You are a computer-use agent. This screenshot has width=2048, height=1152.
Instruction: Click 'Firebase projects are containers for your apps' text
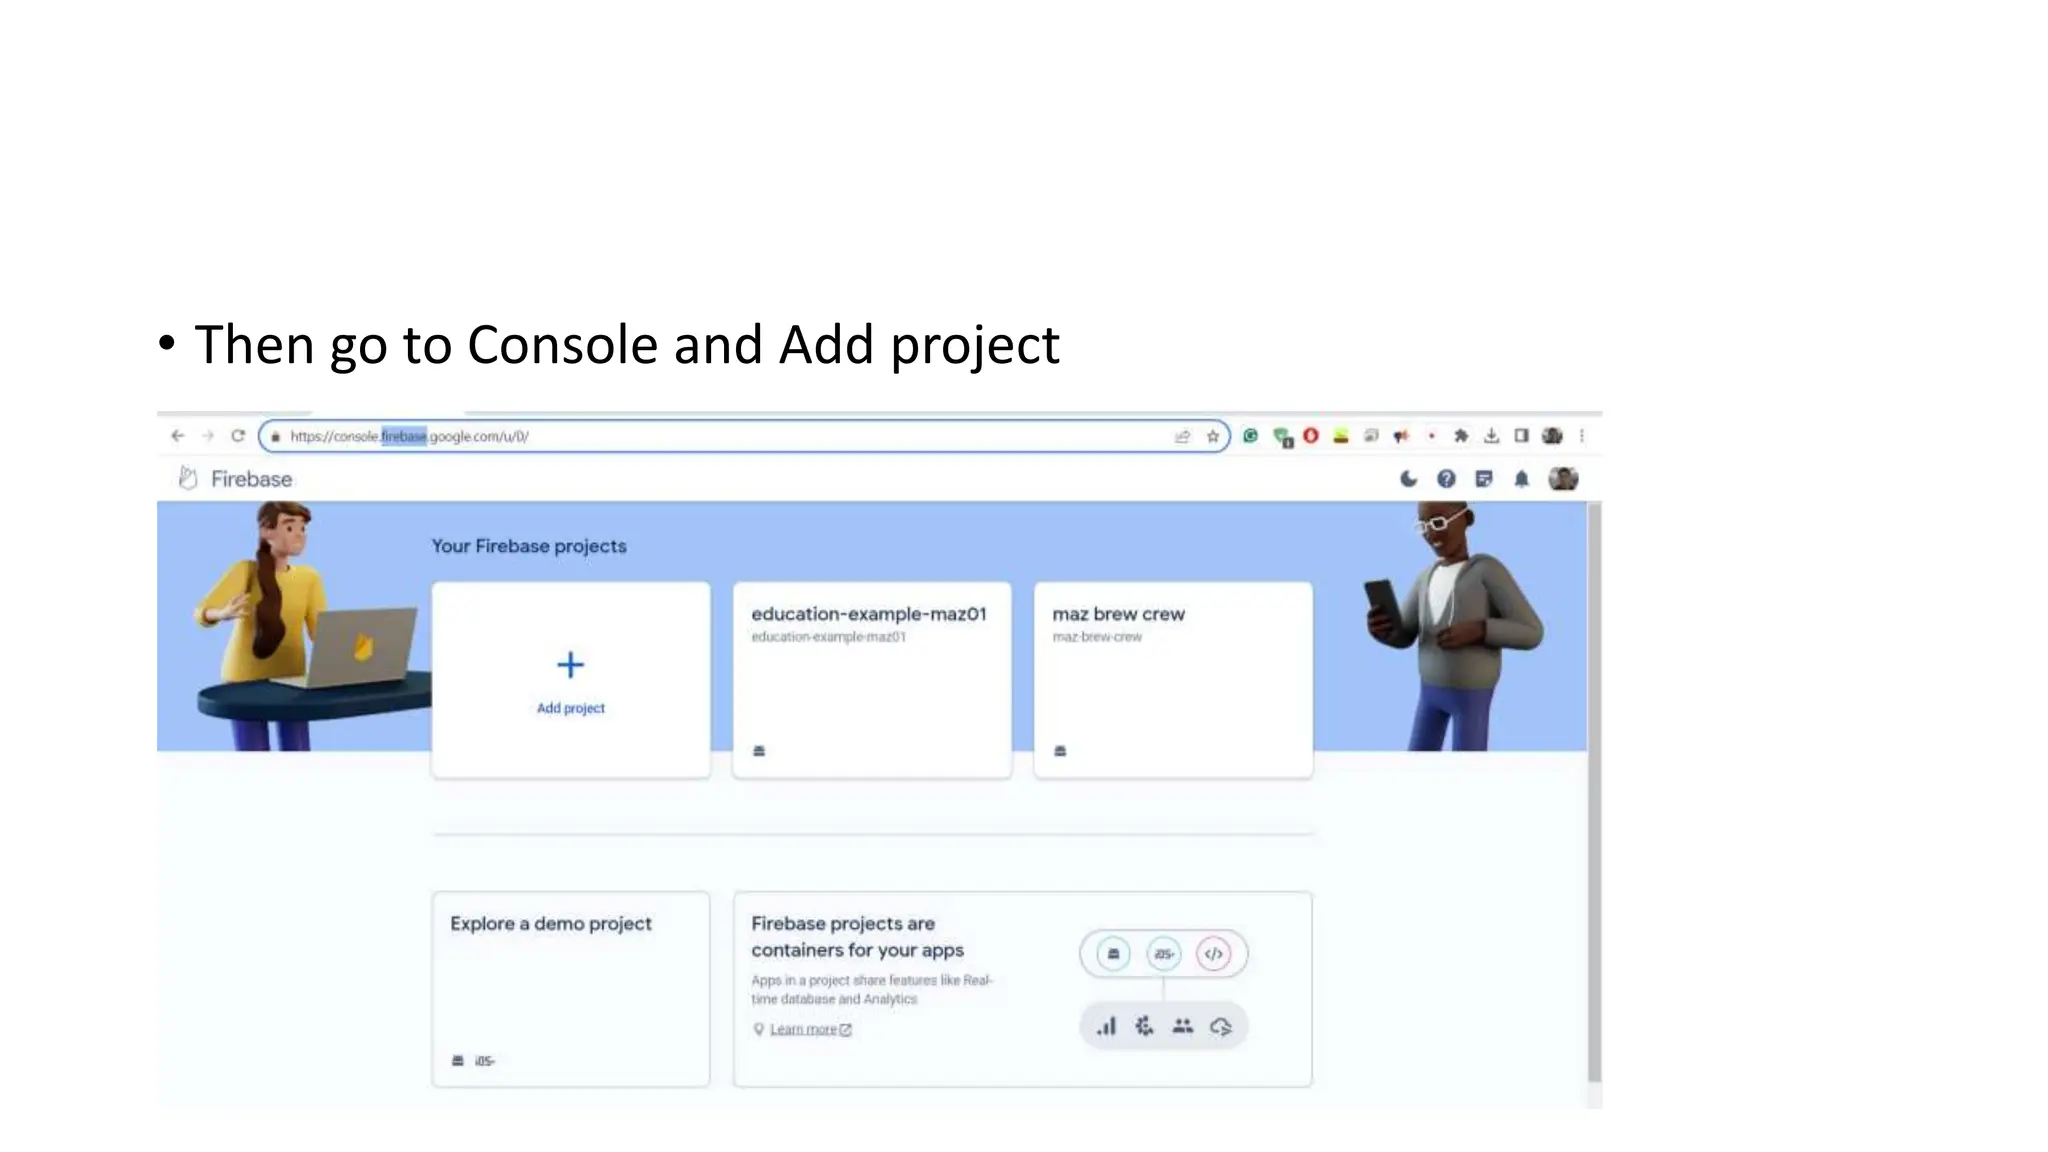858,937
